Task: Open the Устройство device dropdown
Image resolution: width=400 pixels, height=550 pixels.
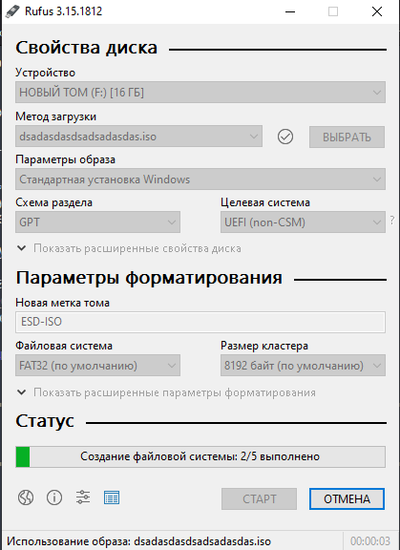Action: point(200,92)
